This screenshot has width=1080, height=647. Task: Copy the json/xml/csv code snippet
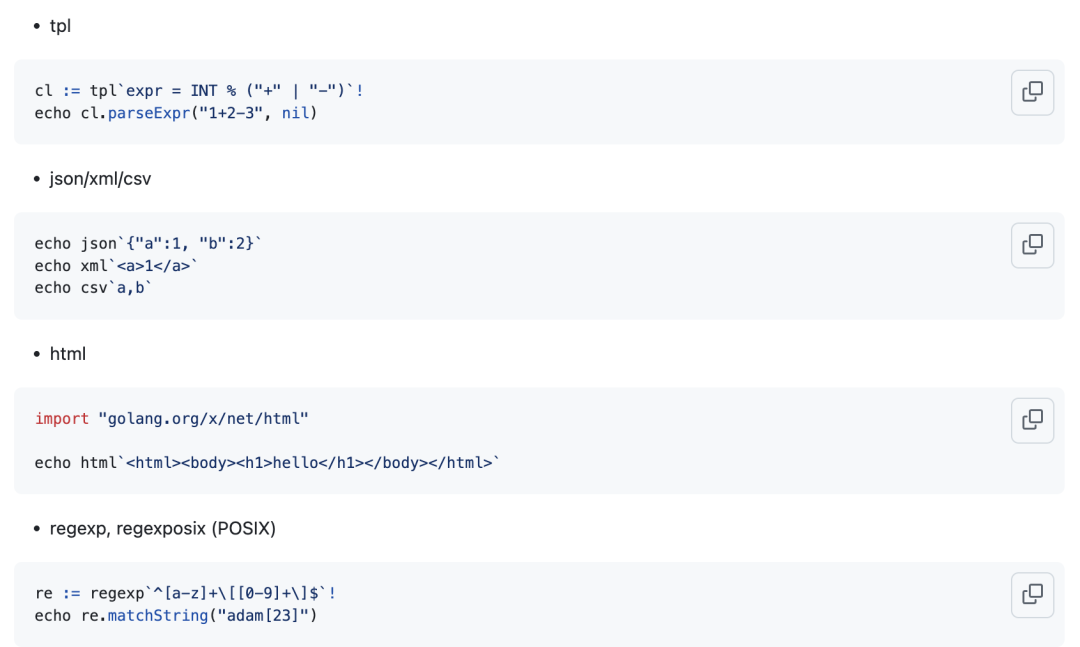tap(1032, 245)
